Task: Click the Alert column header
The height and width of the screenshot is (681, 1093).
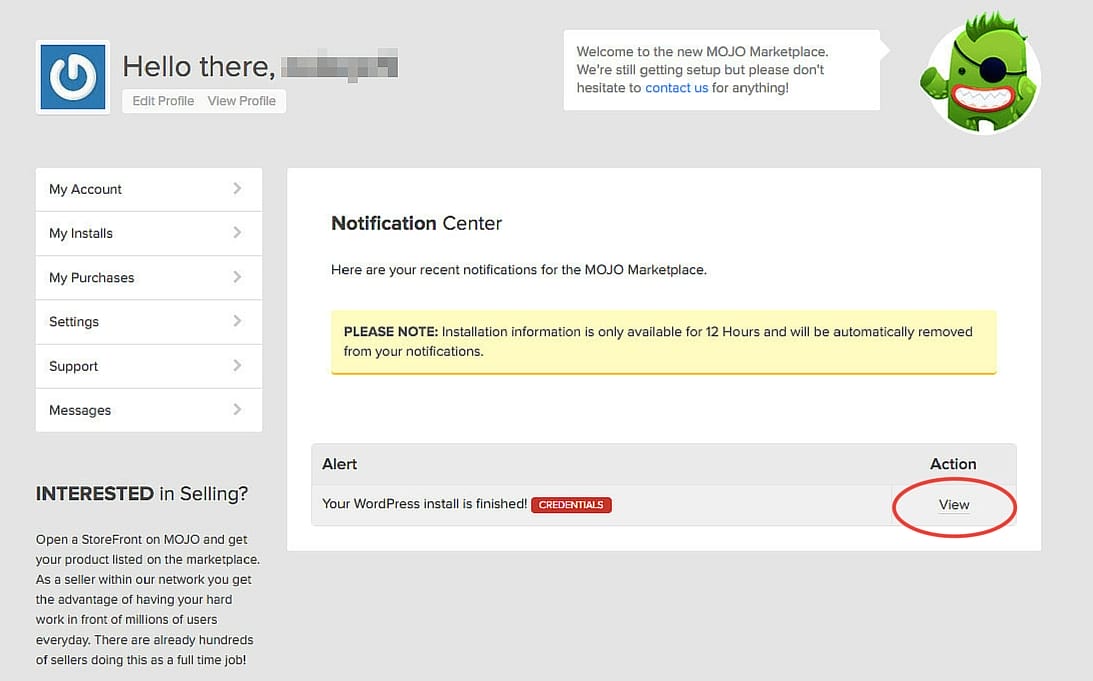Action: (x=340, y=464)
